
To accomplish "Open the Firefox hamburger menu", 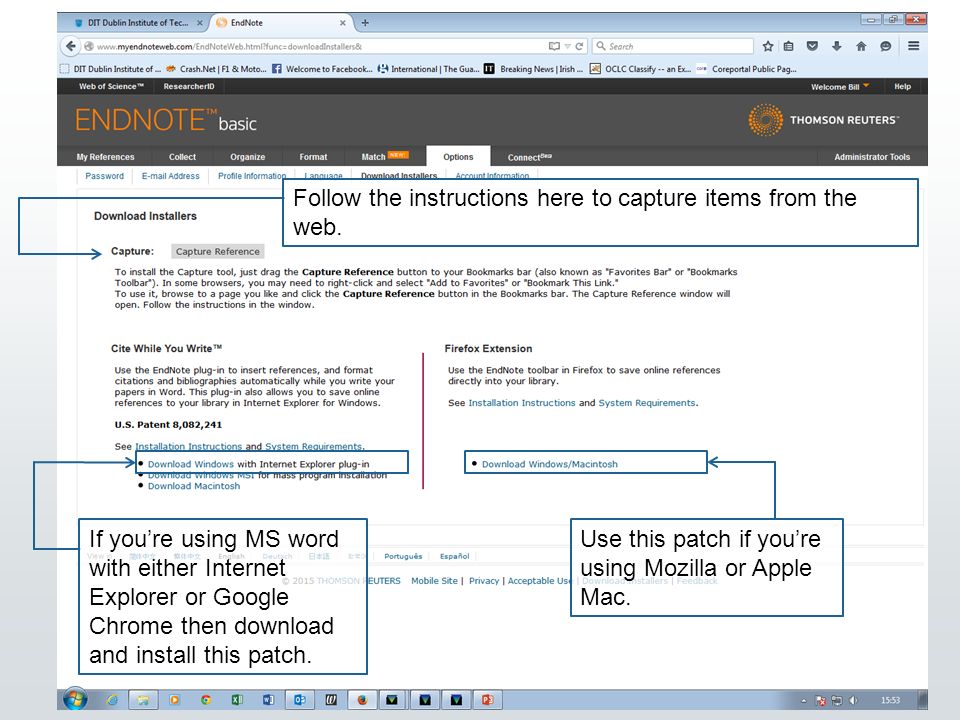I will click(913, 46).
